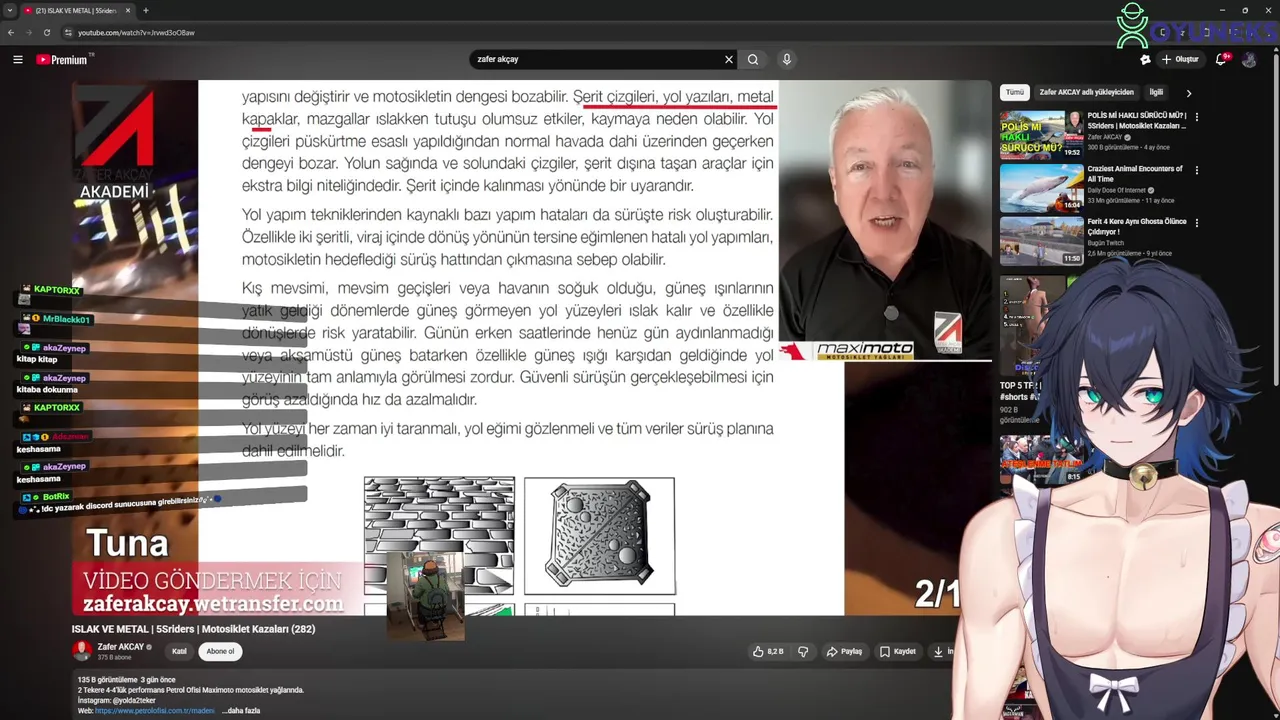Click the magnifier search button
The image size is (1280, 720).
(x=753, y=60)
